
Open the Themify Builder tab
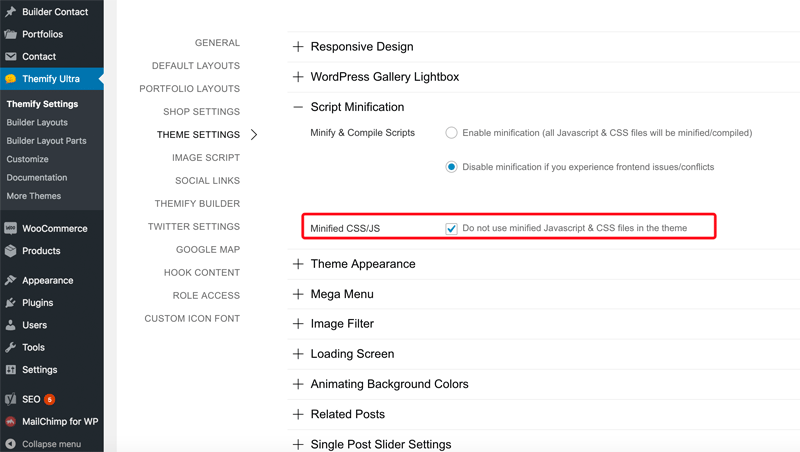coord(197,204)
